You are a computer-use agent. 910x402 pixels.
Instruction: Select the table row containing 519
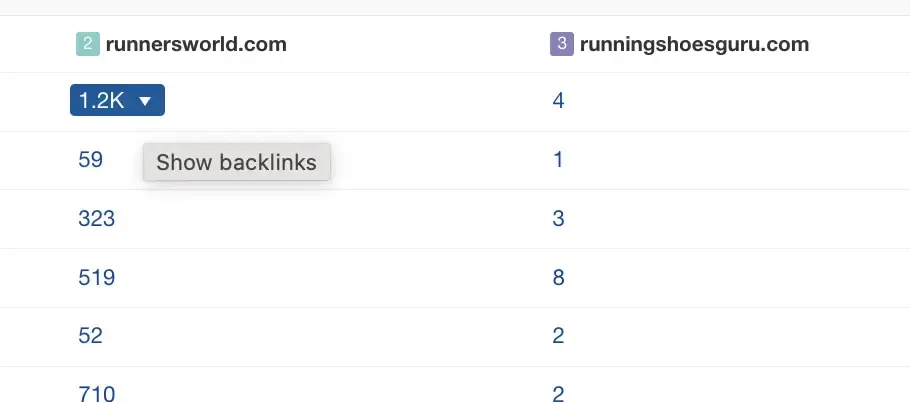pyautogui.click(x=330, y=278)
